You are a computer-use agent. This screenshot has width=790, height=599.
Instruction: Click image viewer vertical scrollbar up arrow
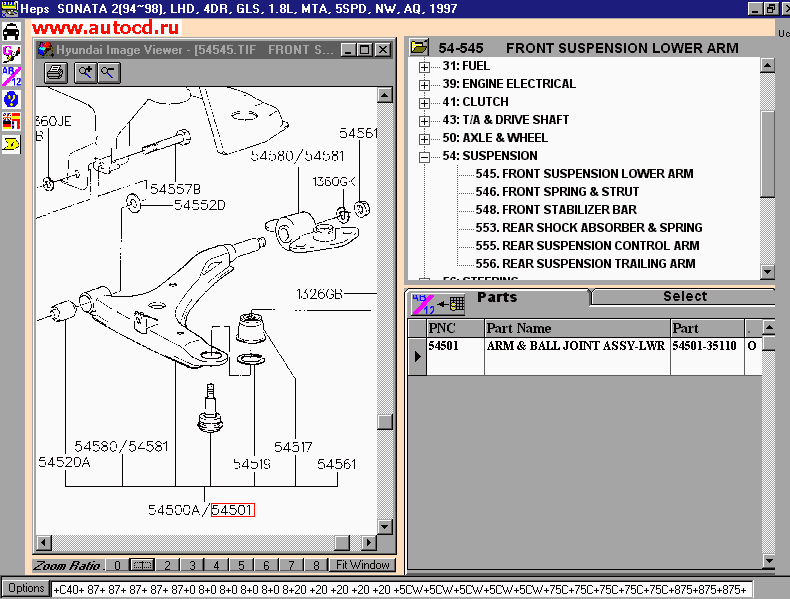pos(384,95)
